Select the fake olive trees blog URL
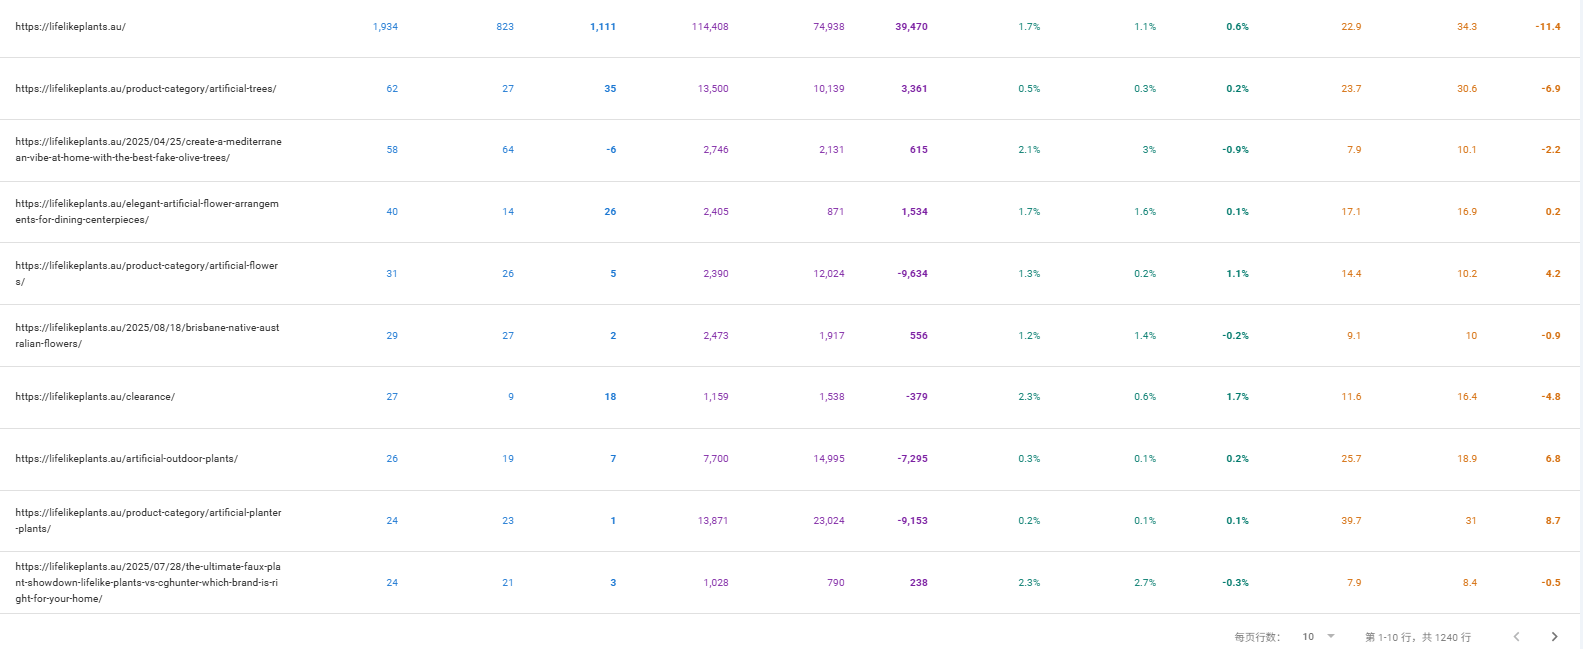The width and height of the screenshot is (1583, 649). coord(148,150)
